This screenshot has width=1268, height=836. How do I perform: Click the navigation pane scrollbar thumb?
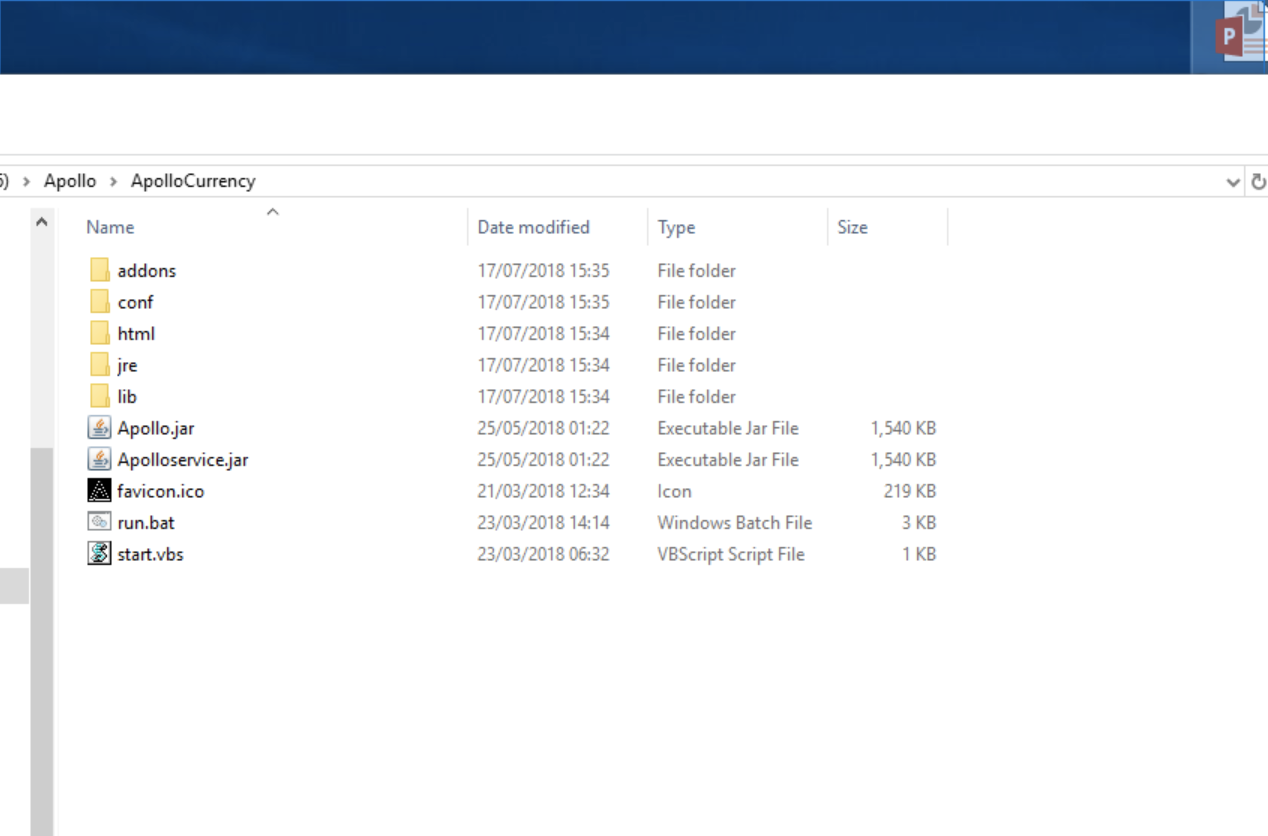coord(41,642)
